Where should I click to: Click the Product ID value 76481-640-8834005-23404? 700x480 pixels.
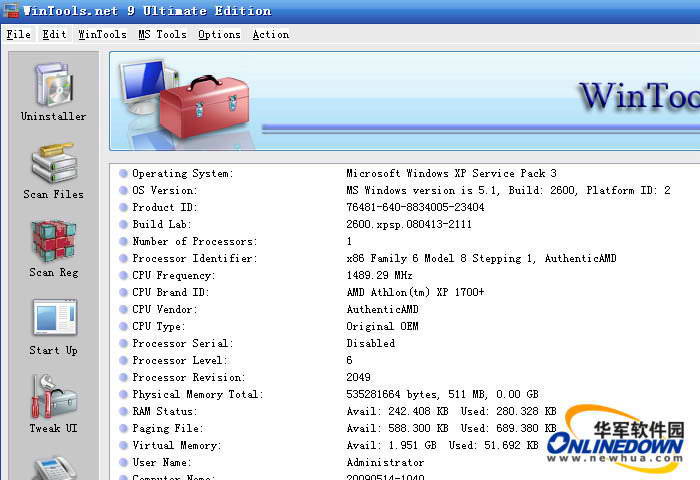pos(415,207)
